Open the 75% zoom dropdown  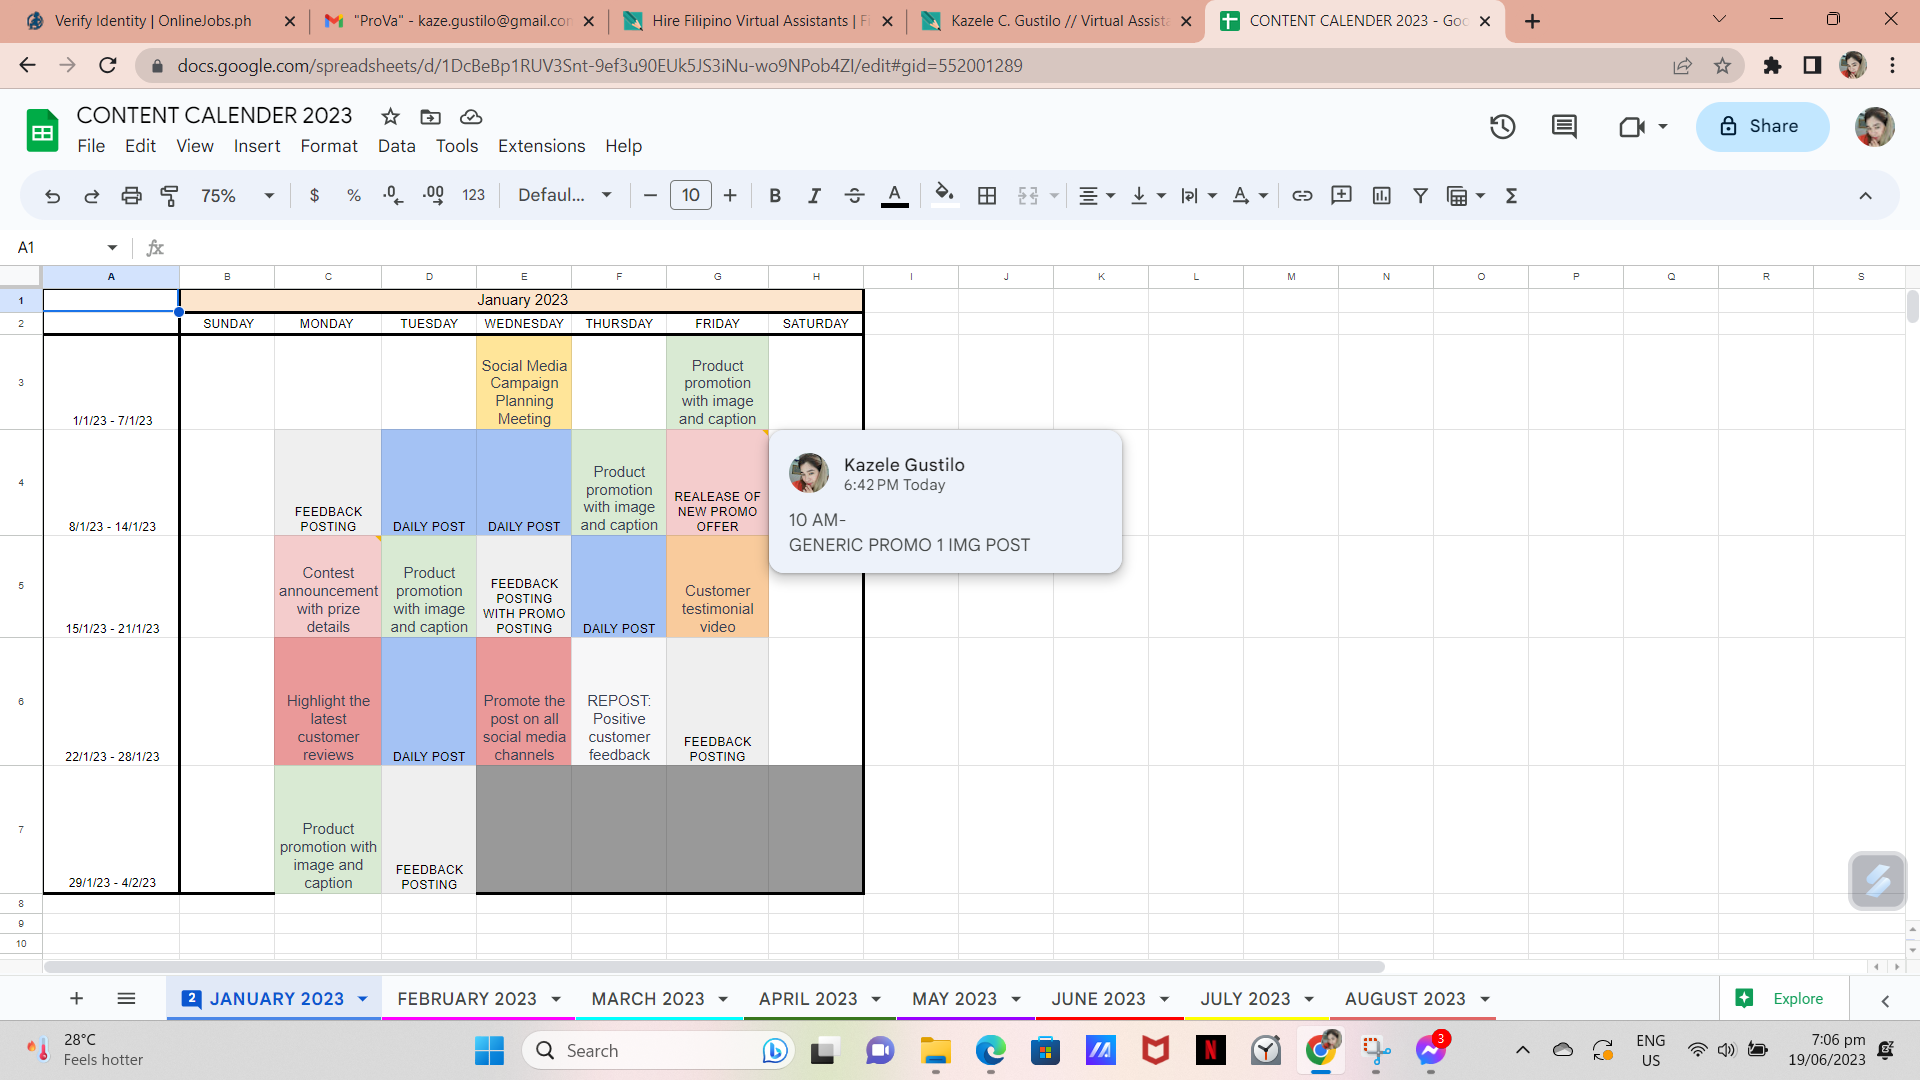[x=237, y=196]
